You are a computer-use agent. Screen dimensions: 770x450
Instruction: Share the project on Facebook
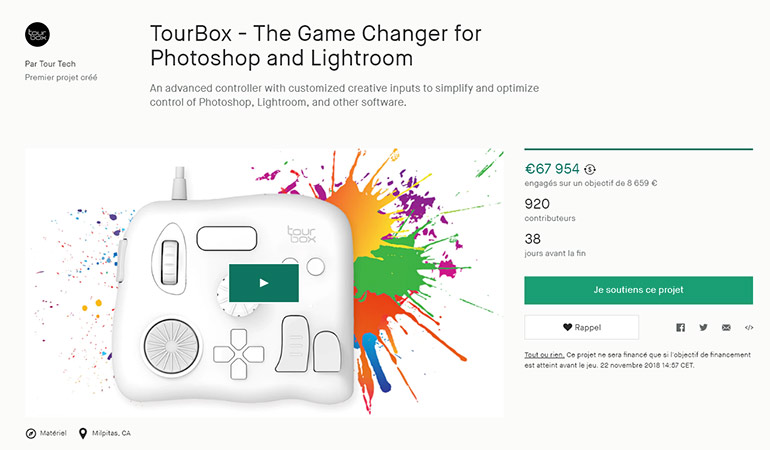(x=680, y=327)
